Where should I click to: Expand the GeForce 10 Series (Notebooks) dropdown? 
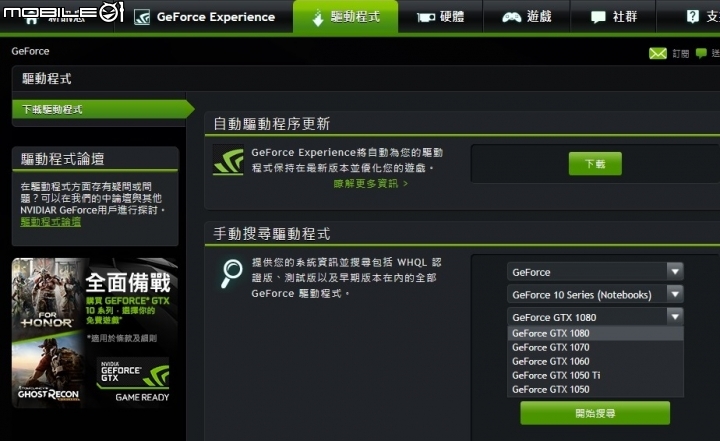pyautogui.click(x=595, y=294)
